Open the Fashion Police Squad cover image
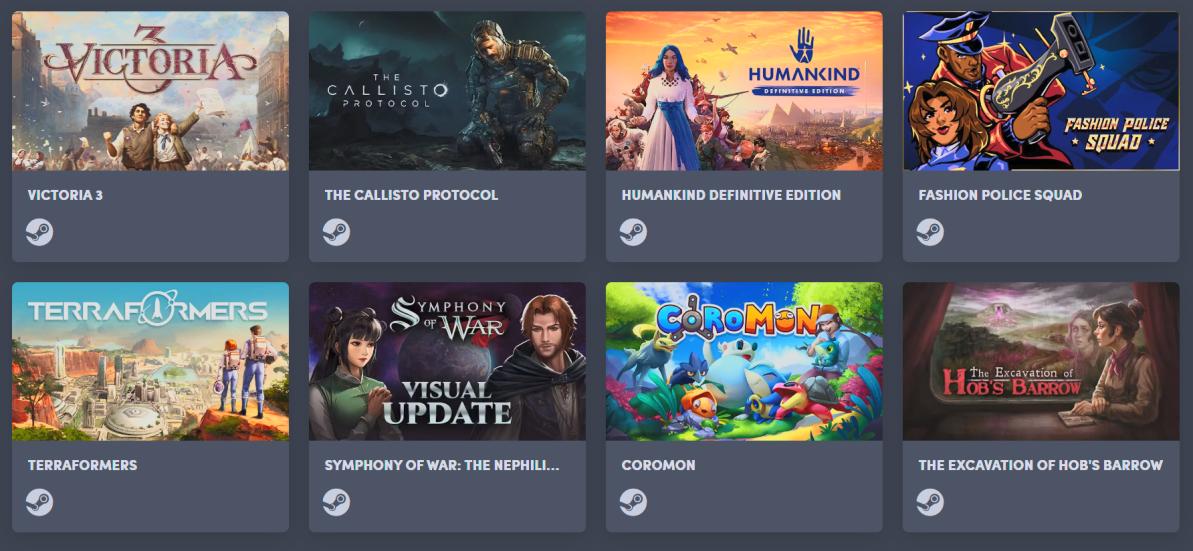This screenshot has height=551, width=1193. [1041, 91]
